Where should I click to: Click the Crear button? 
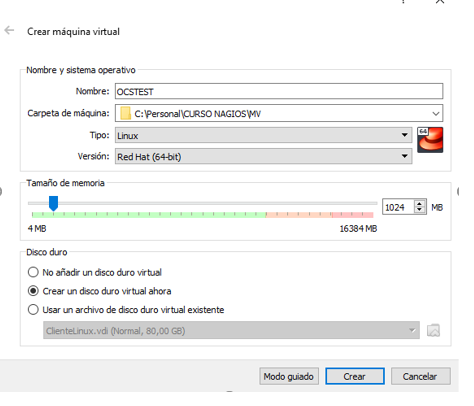355,376
